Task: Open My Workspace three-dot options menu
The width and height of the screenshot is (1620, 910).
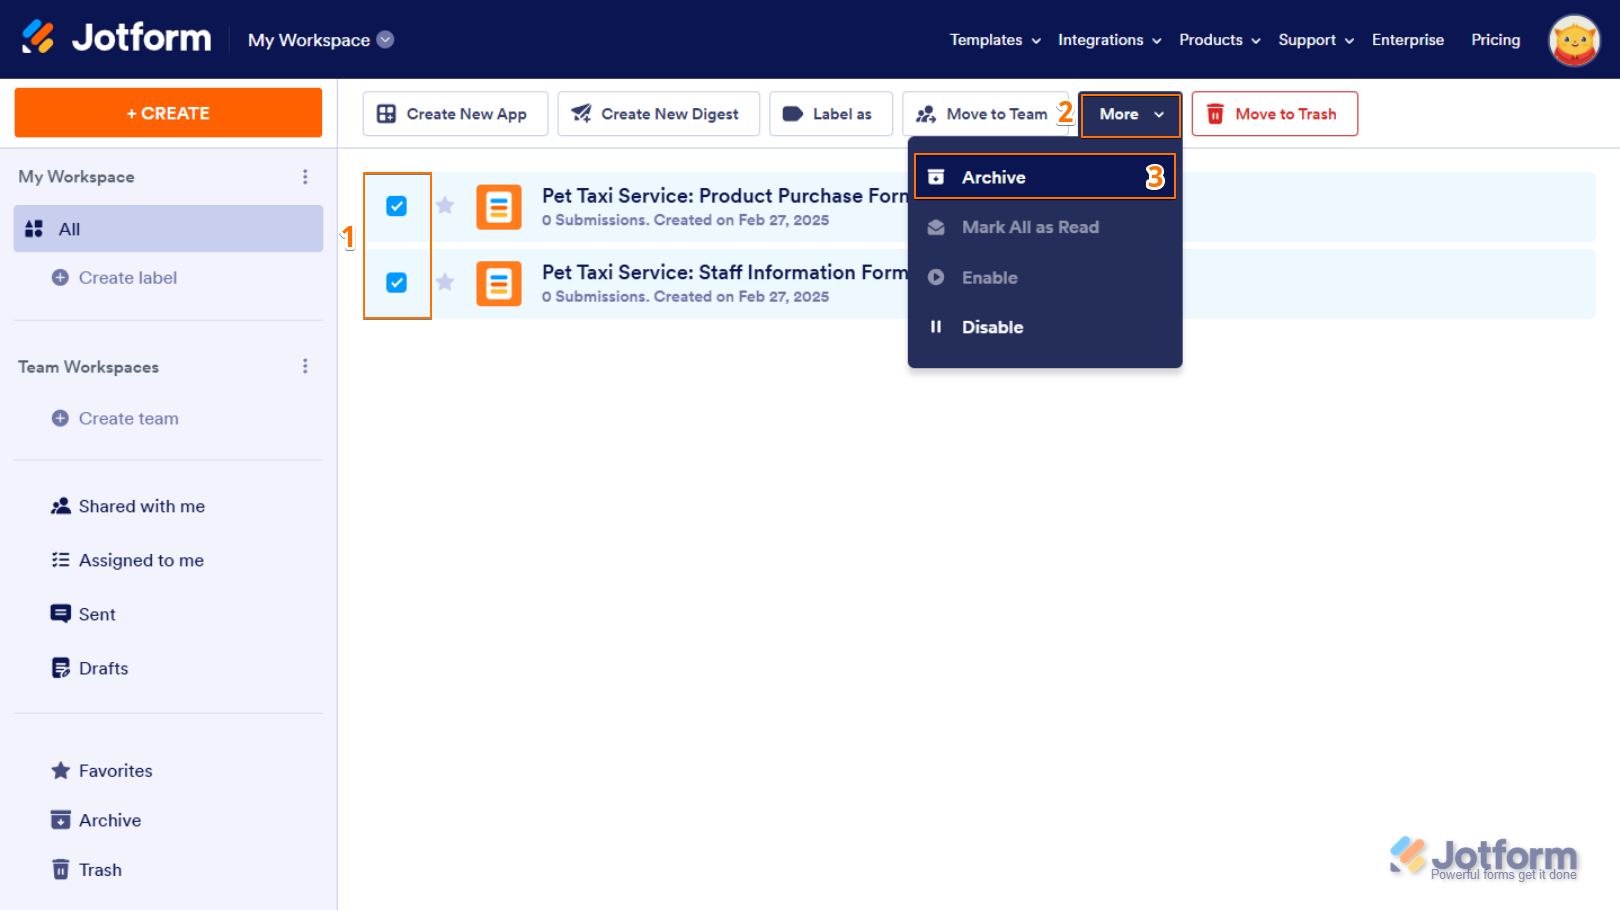Action: click(305, 177)
